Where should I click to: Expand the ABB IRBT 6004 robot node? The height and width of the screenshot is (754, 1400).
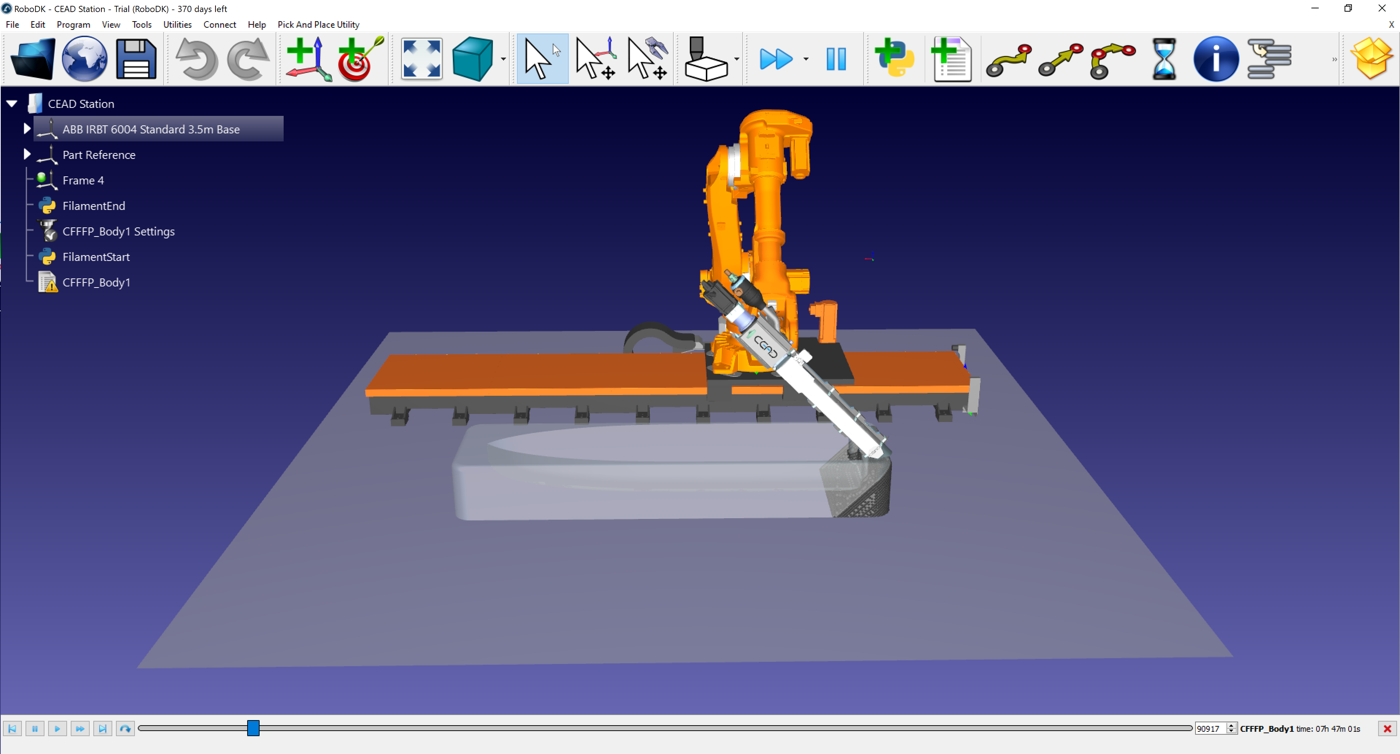click(26, 128)
